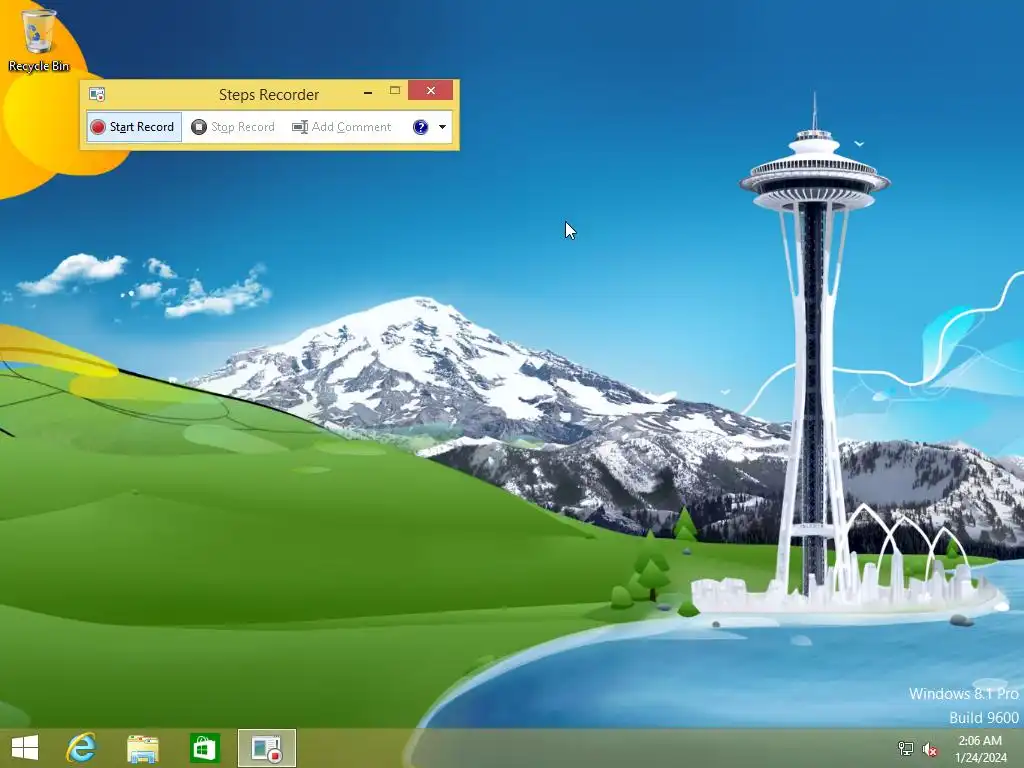Image resolution: width=1024 pixels, height=768 pixels.
Task: Select the Recycle Bin desktop icon
Action: (39, 40)
